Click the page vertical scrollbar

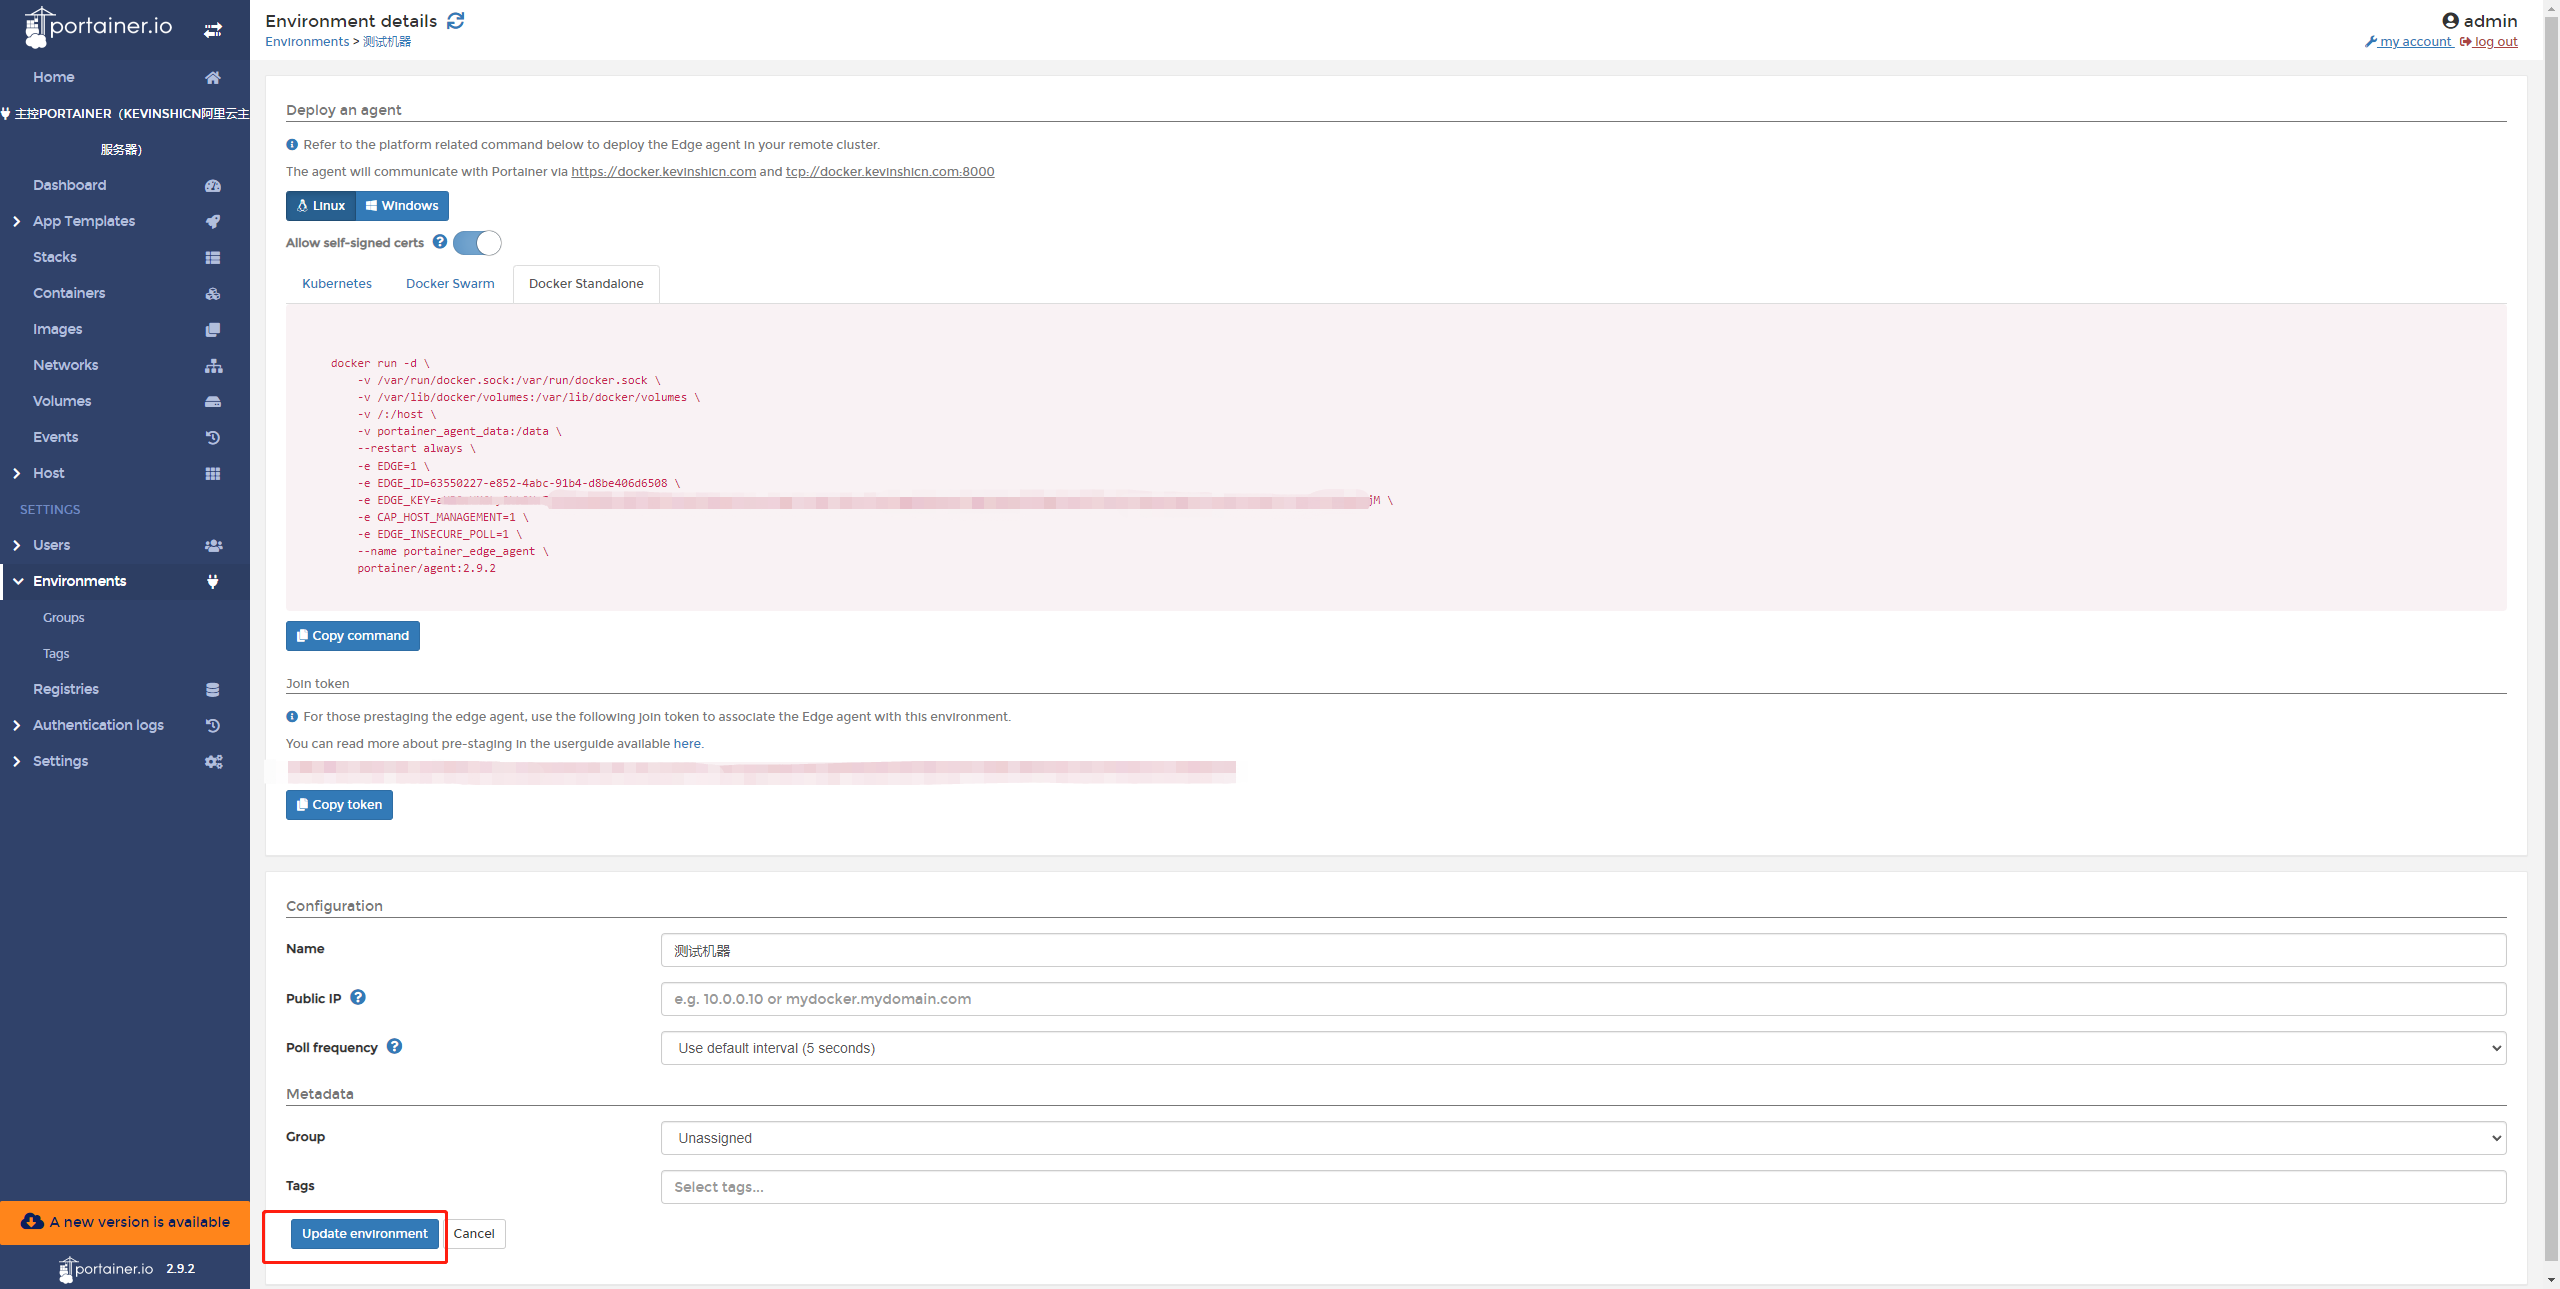click(2551, 640)
